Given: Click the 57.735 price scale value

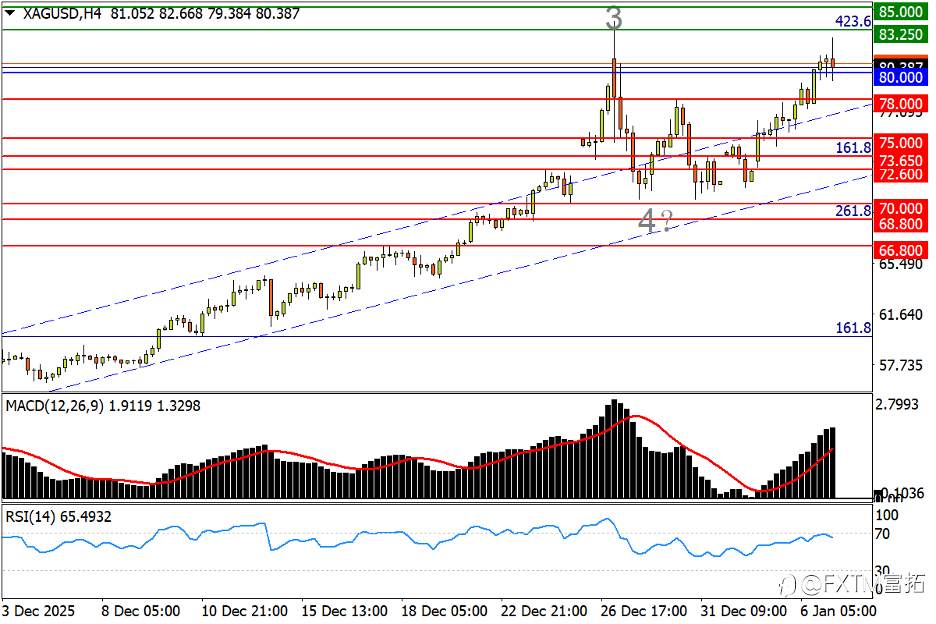Looking at the screenshot, I should 901,365.
